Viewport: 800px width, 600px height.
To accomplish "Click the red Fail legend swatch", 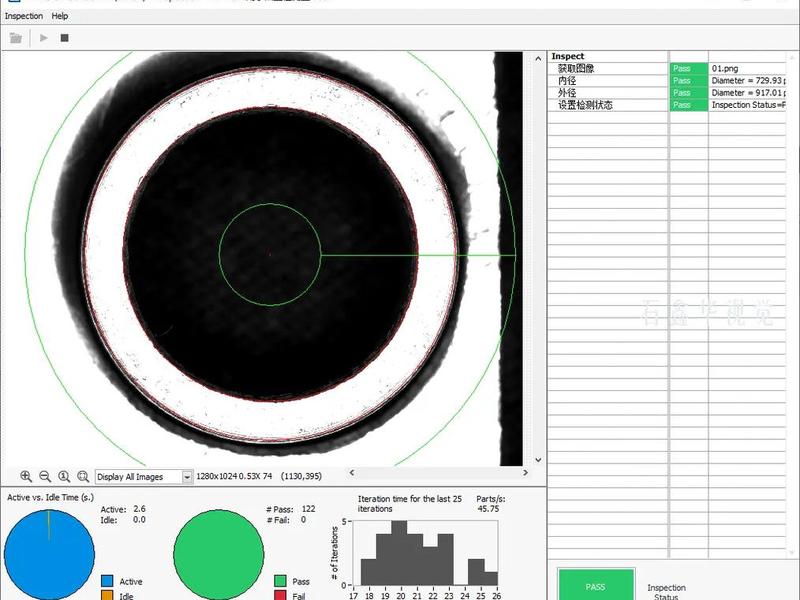I will pyautogui.click(x=280, y=595).
